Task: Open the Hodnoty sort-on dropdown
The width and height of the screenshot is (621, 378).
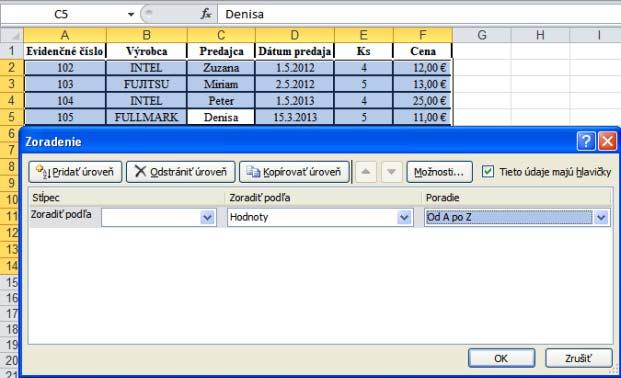Action: (x=404, y=217)
